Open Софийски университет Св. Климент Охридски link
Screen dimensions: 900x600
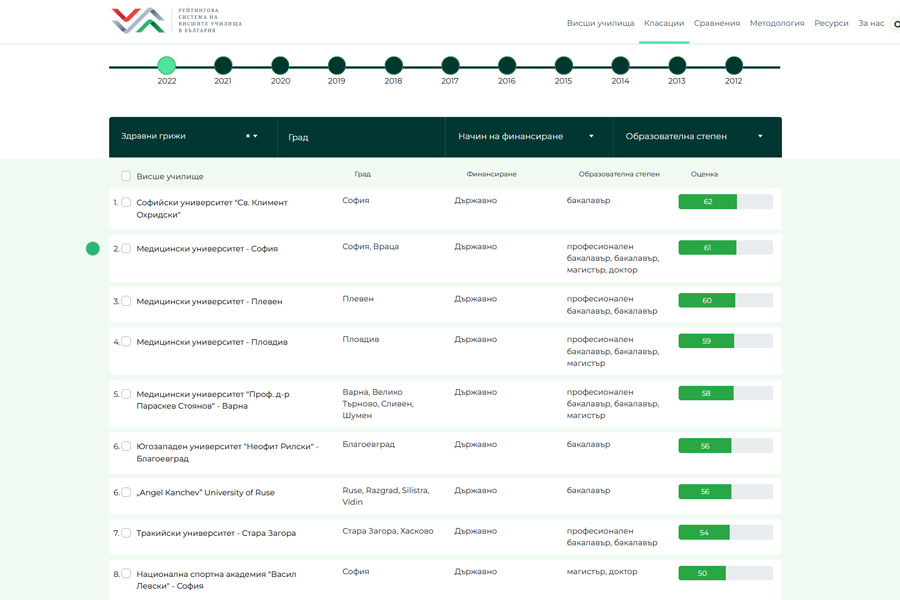coord(212,208)
